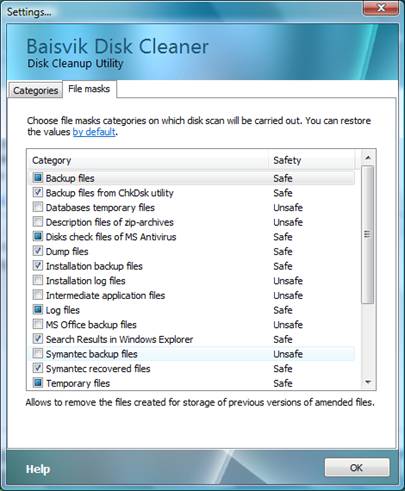
Task: Restore values via 'by default' link
Action: coord(94,132)
